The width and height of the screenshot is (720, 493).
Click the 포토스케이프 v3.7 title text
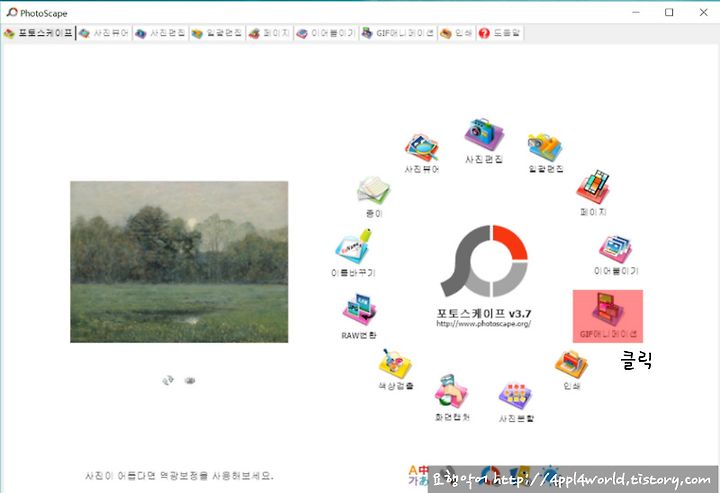pos(484,314)
